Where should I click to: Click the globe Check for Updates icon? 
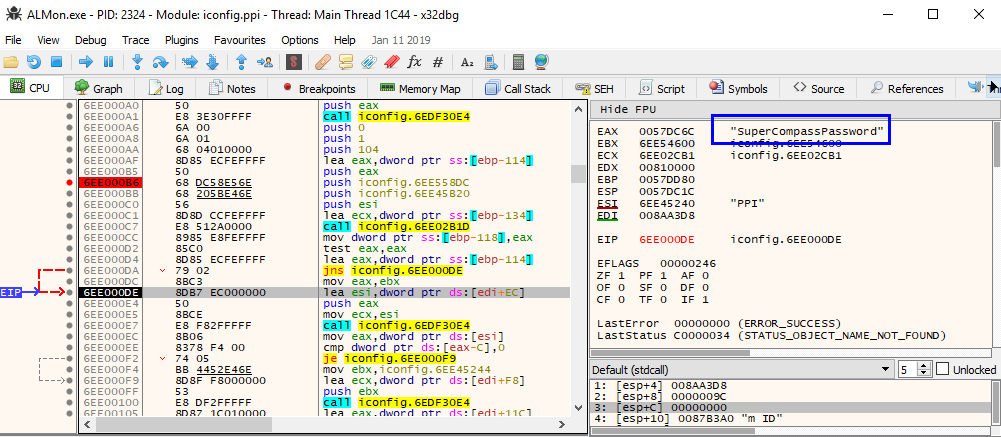pyautogui.click(x=541, y=62)
